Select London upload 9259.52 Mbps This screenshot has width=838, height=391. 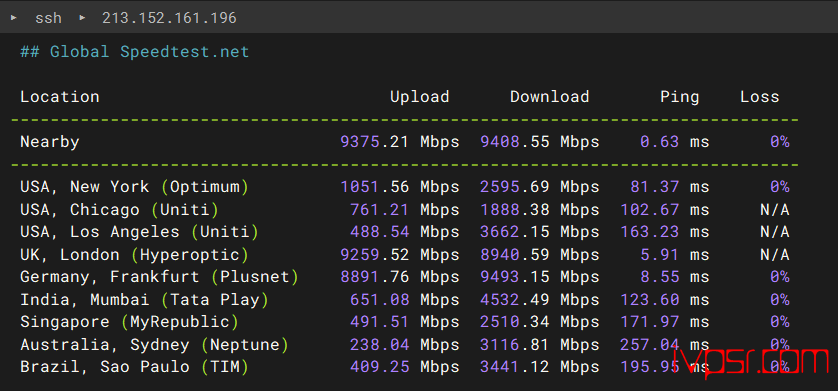coord(400,254)
